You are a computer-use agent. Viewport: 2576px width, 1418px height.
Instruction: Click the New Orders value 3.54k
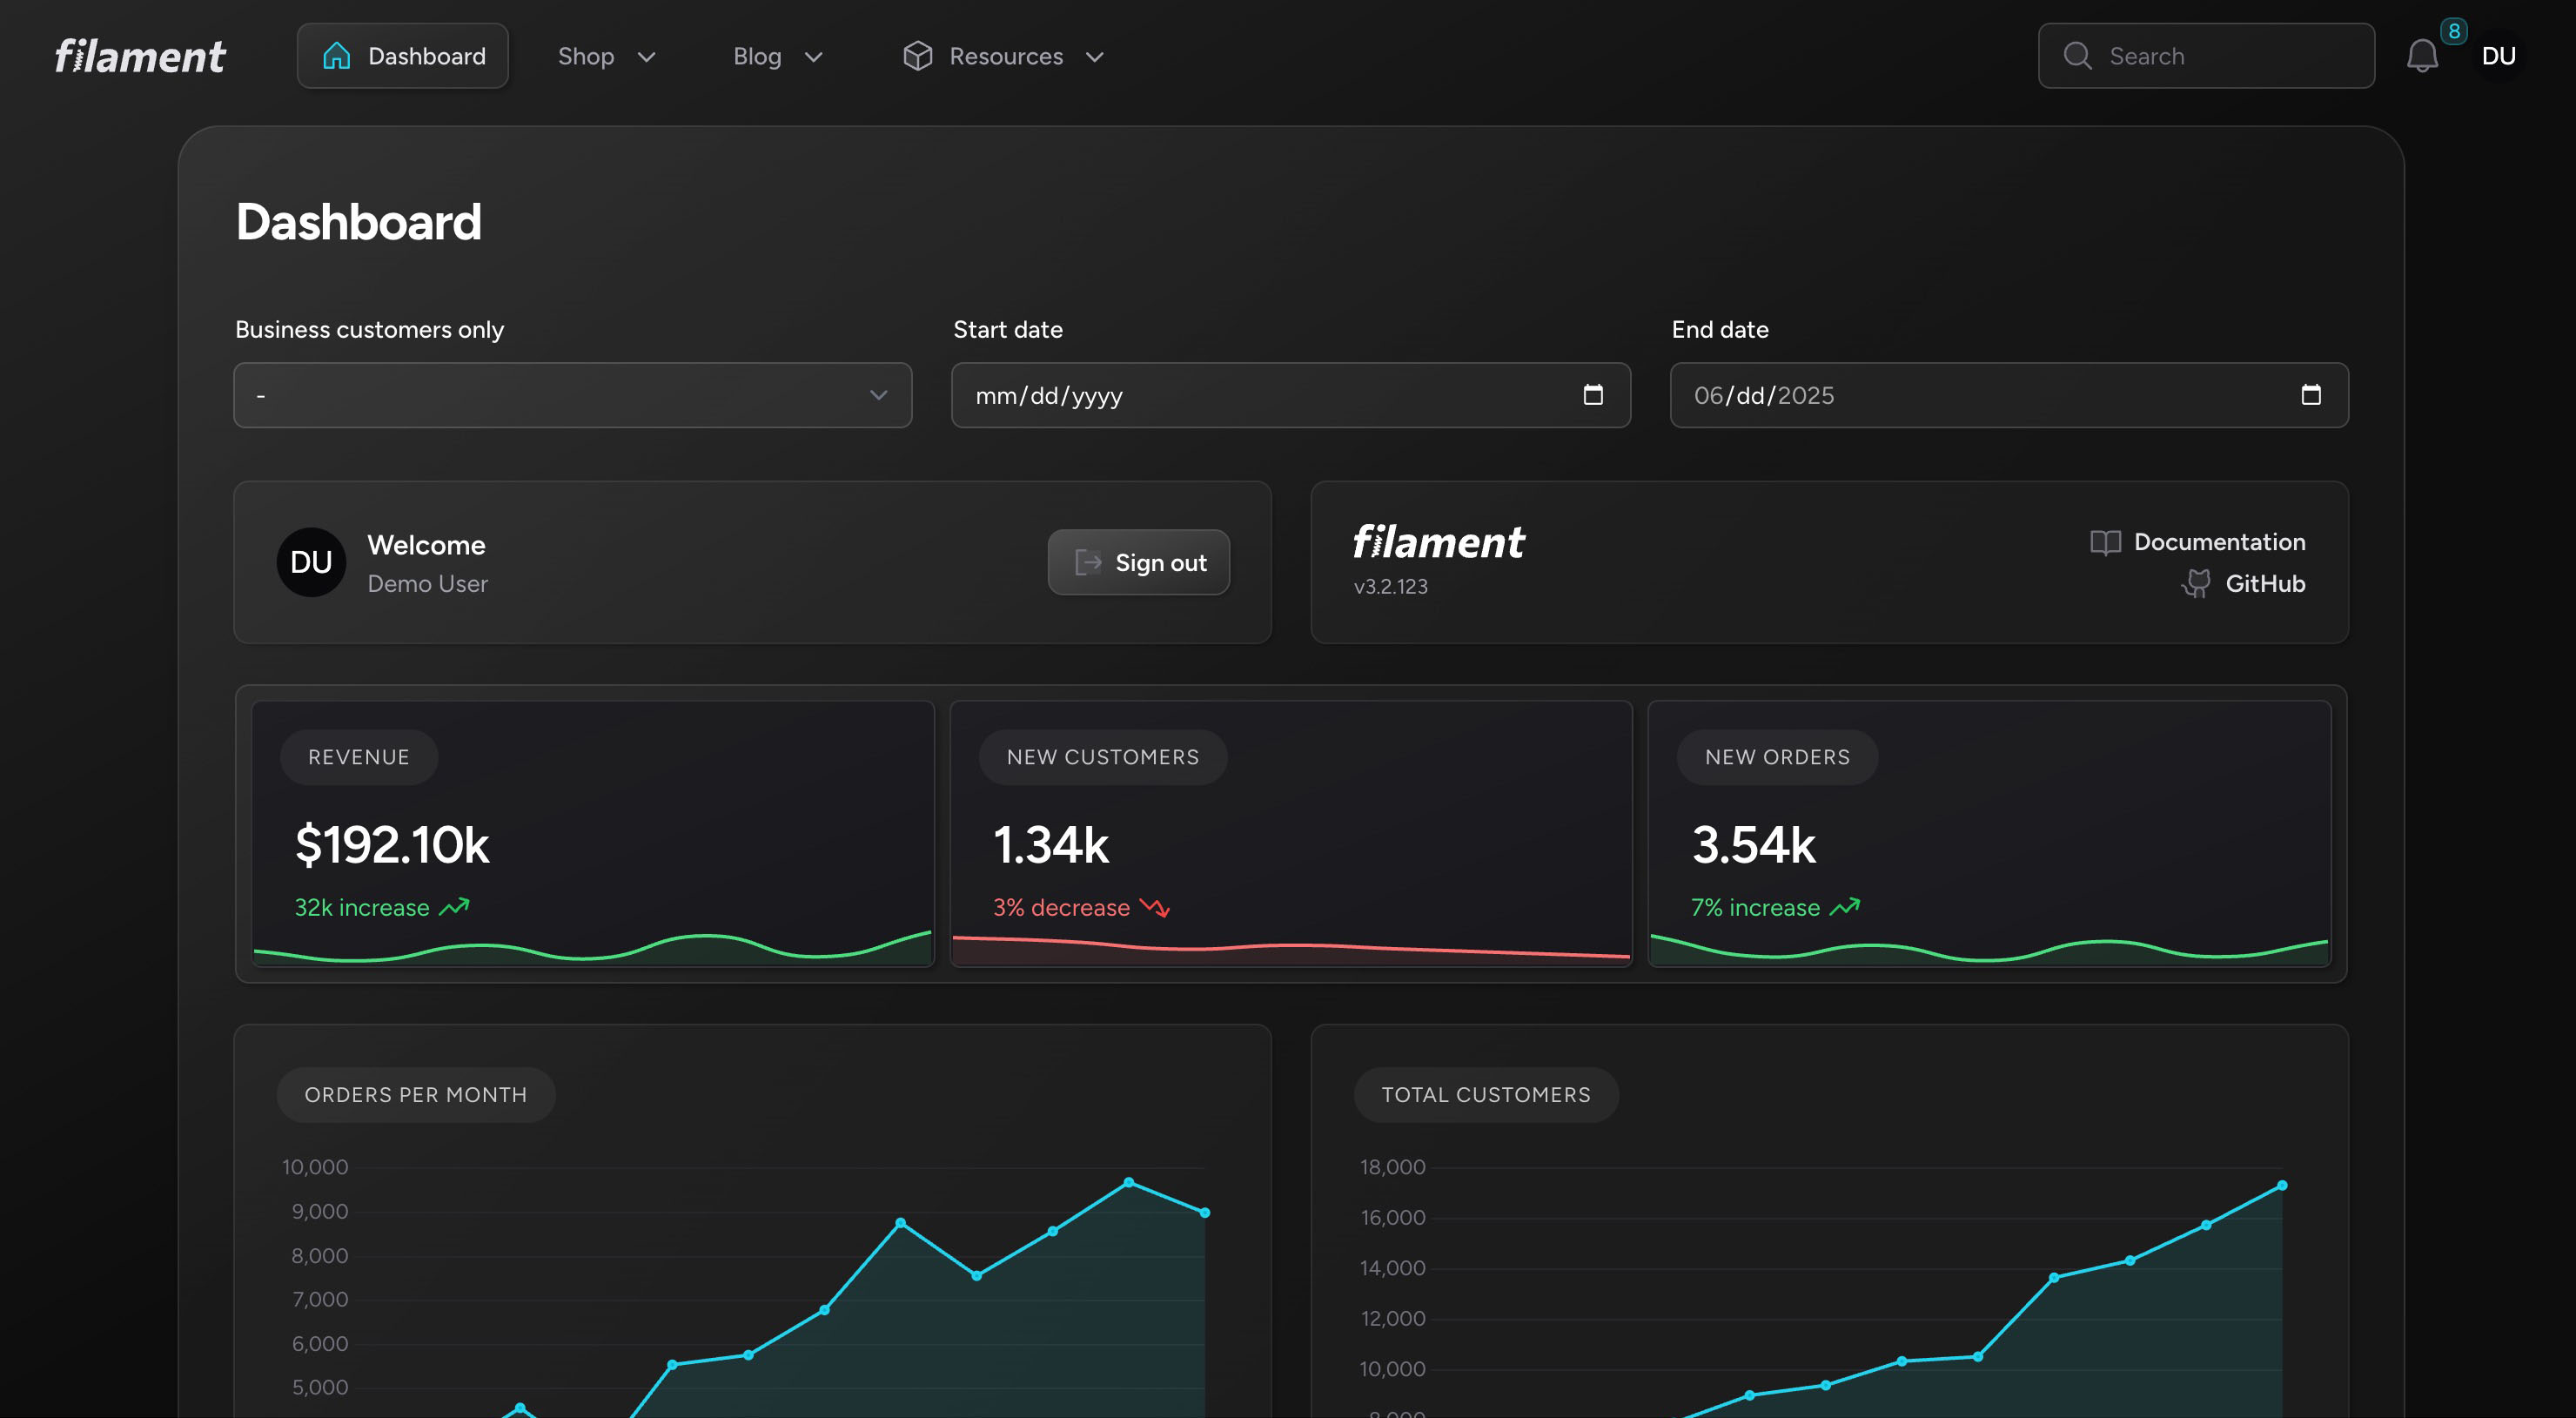1753,844
